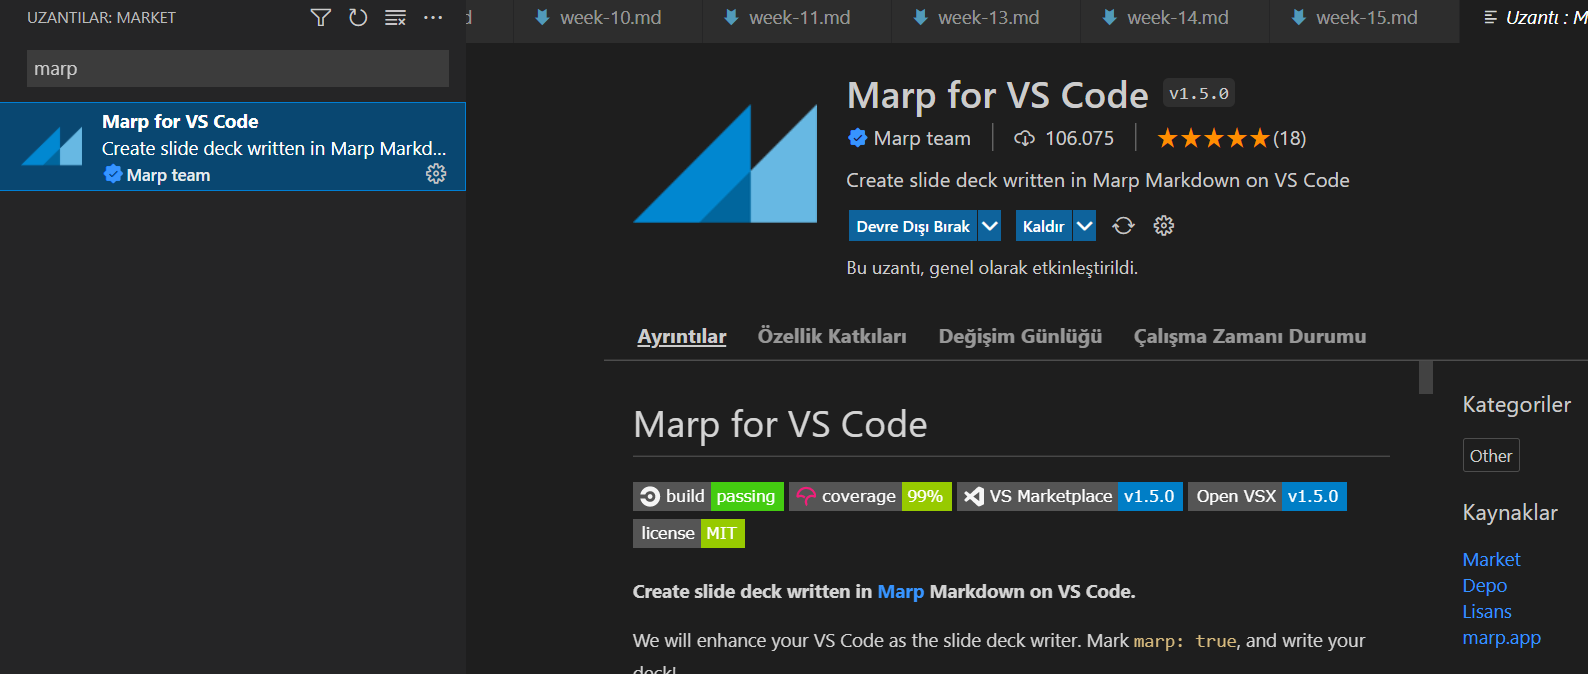1588x674 pixels.
Task: Open the extensions filter funnel icon
Action: click(320, 18)
